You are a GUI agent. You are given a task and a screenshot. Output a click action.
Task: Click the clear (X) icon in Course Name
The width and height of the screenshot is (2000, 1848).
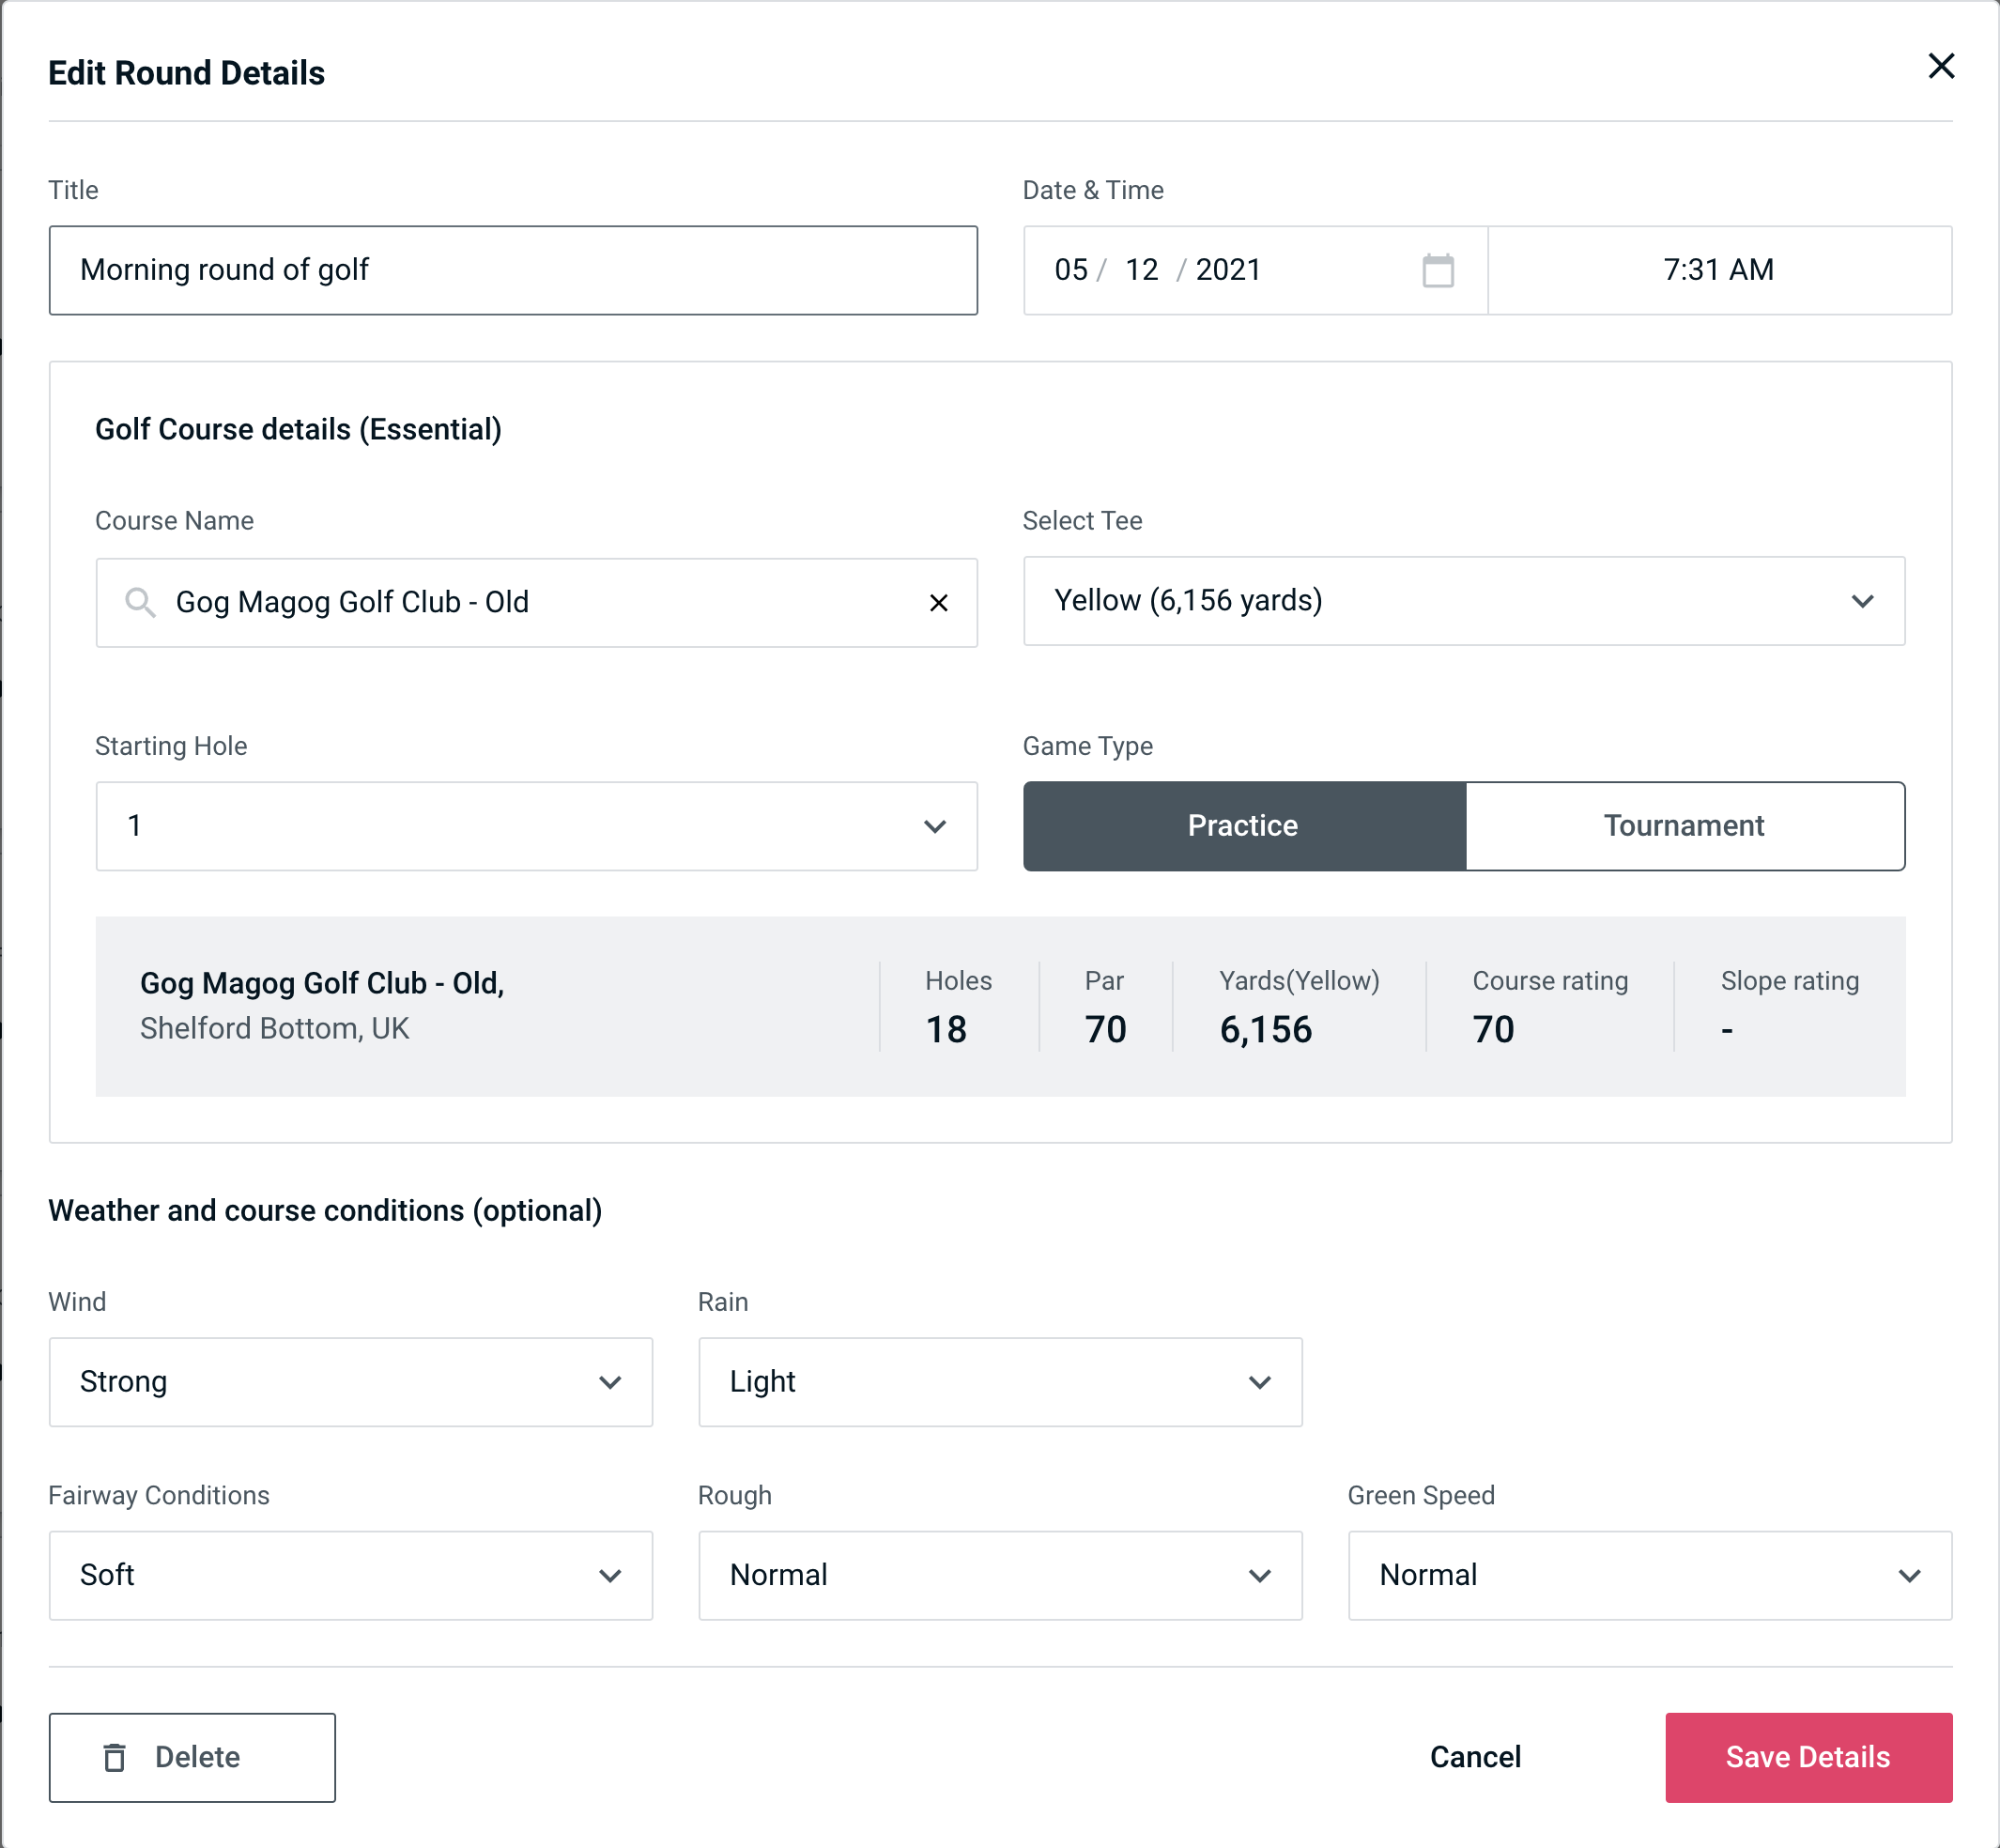[x=939, y=603]
